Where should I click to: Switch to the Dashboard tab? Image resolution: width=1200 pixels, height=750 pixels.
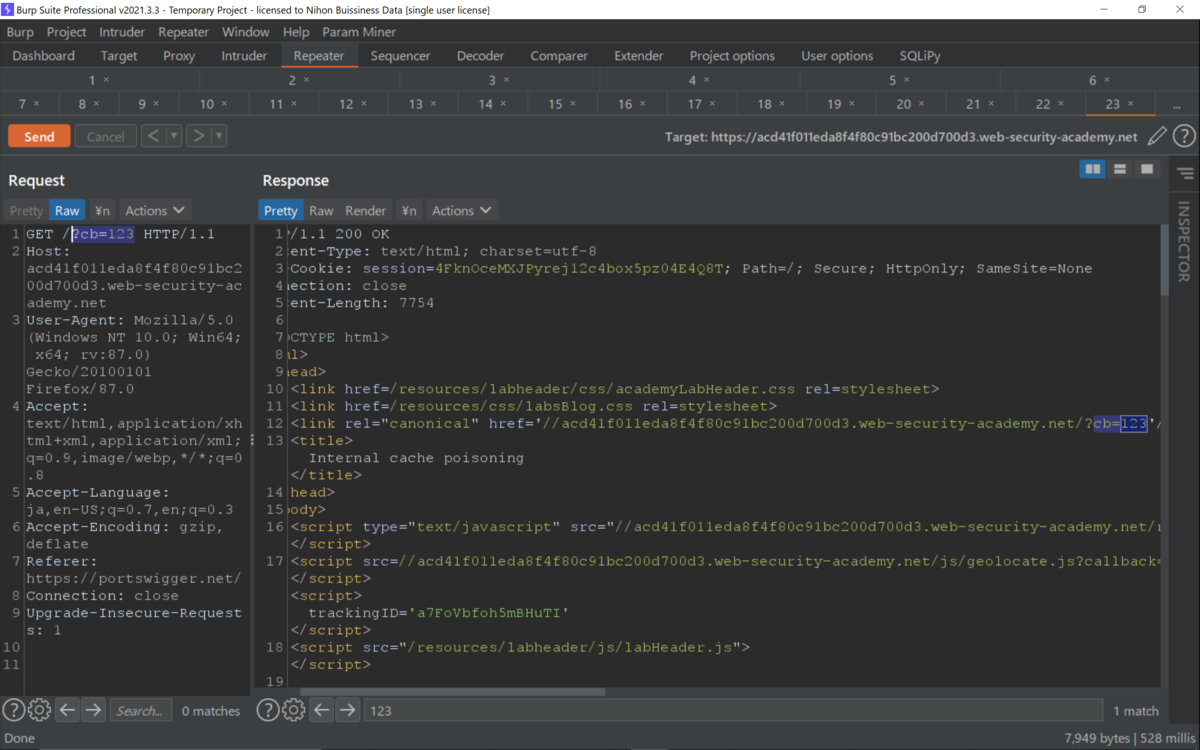click(44, 56)
